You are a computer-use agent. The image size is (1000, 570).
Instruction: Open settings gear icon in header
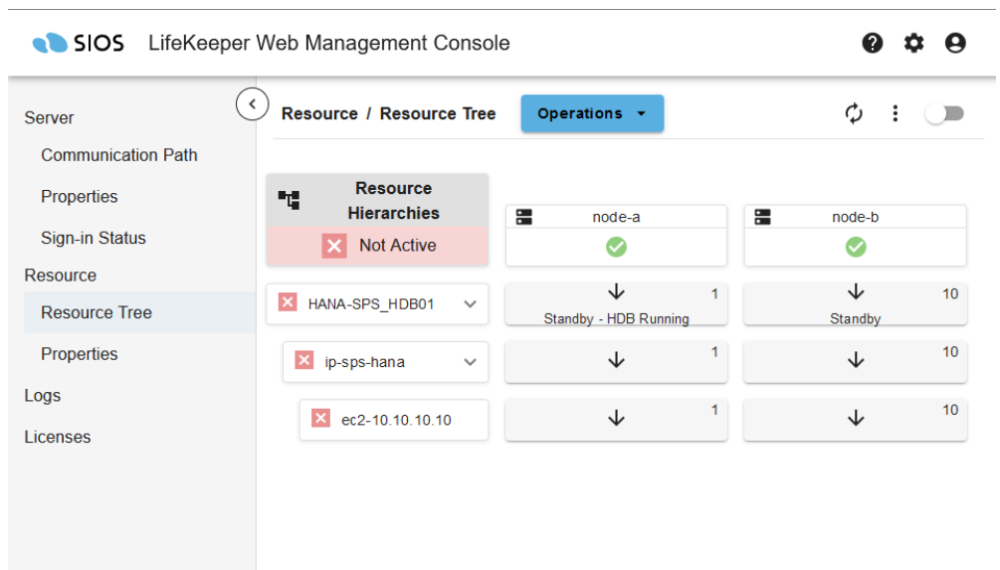(914, 43)
